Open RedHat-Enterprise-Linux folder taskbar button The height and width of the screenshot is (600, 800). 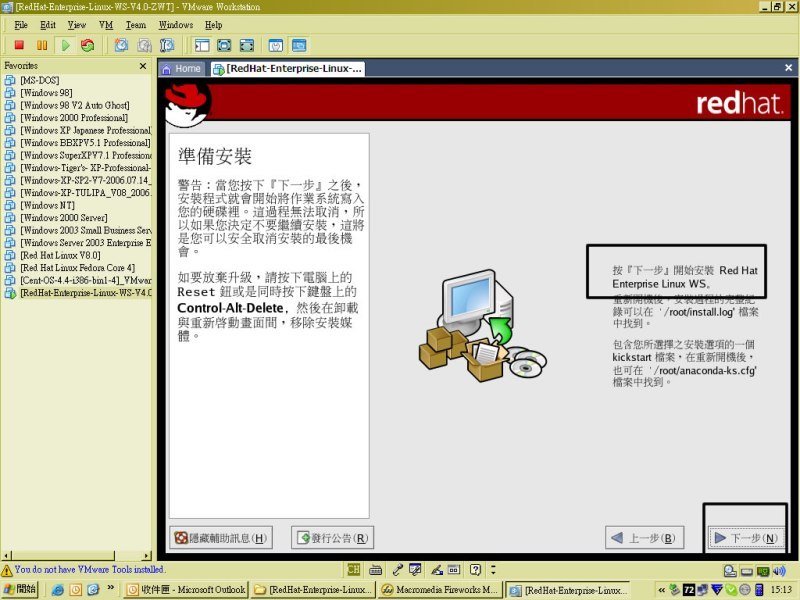coord(313,590)
